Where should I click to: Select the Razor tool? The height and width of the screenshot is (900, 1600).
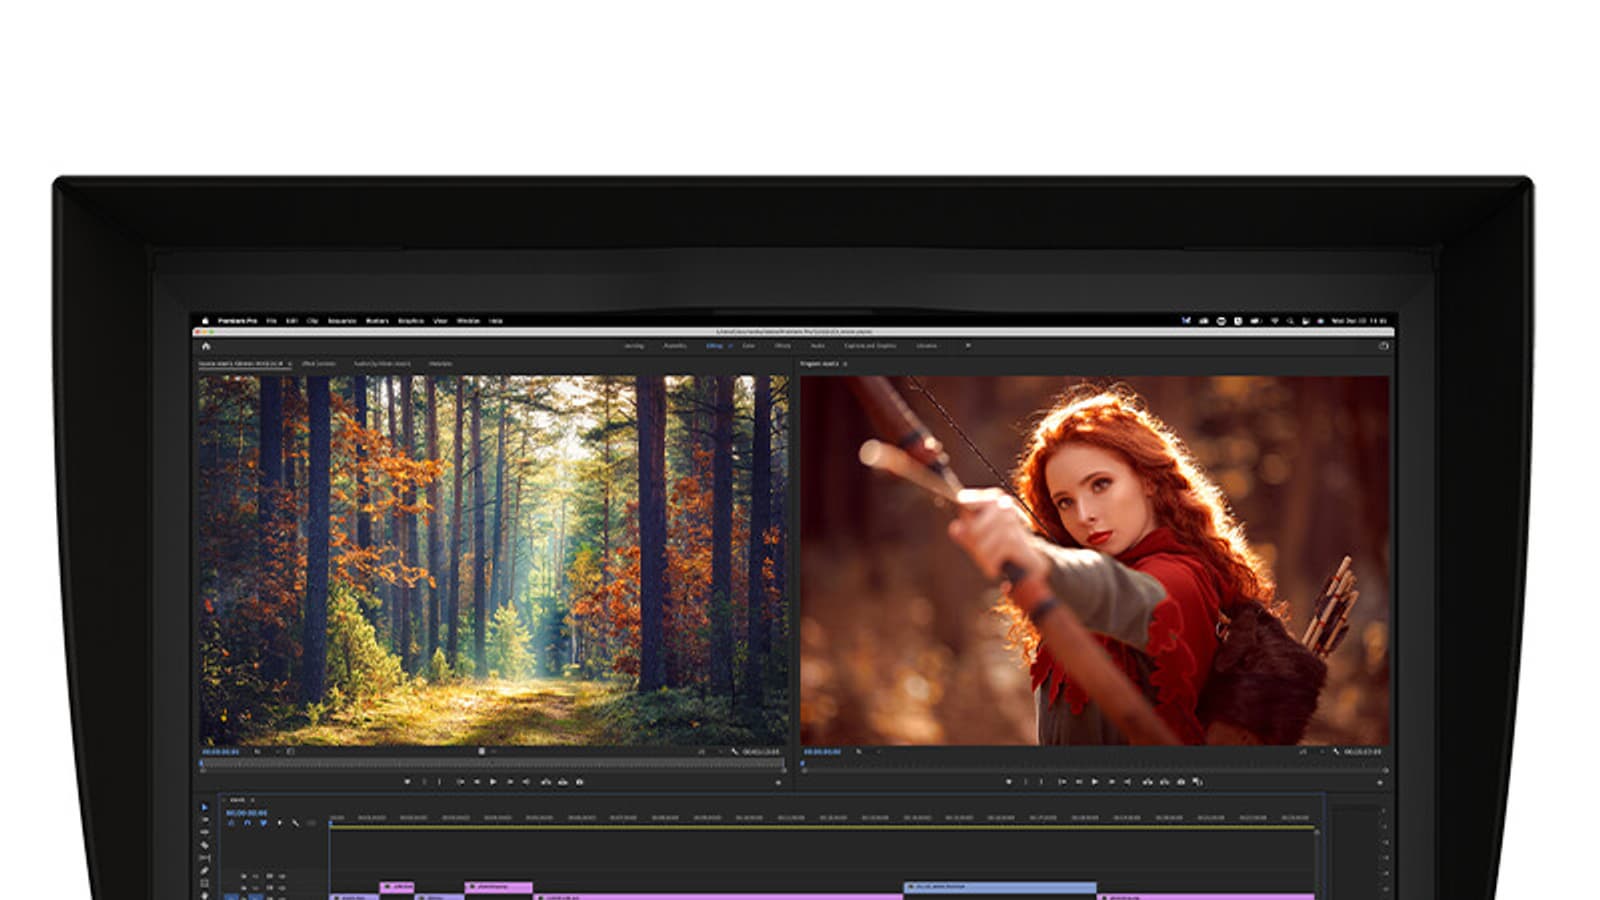coord(205,845)
